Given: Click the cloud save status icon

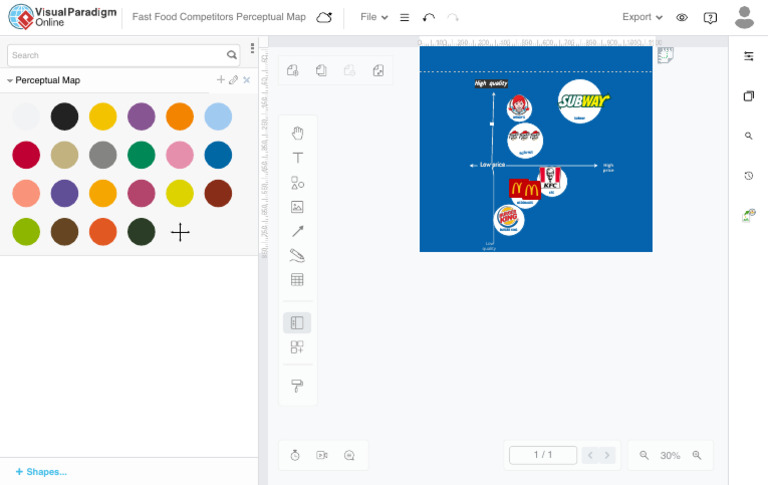Looking at the screenshot, I should (324, 18).
